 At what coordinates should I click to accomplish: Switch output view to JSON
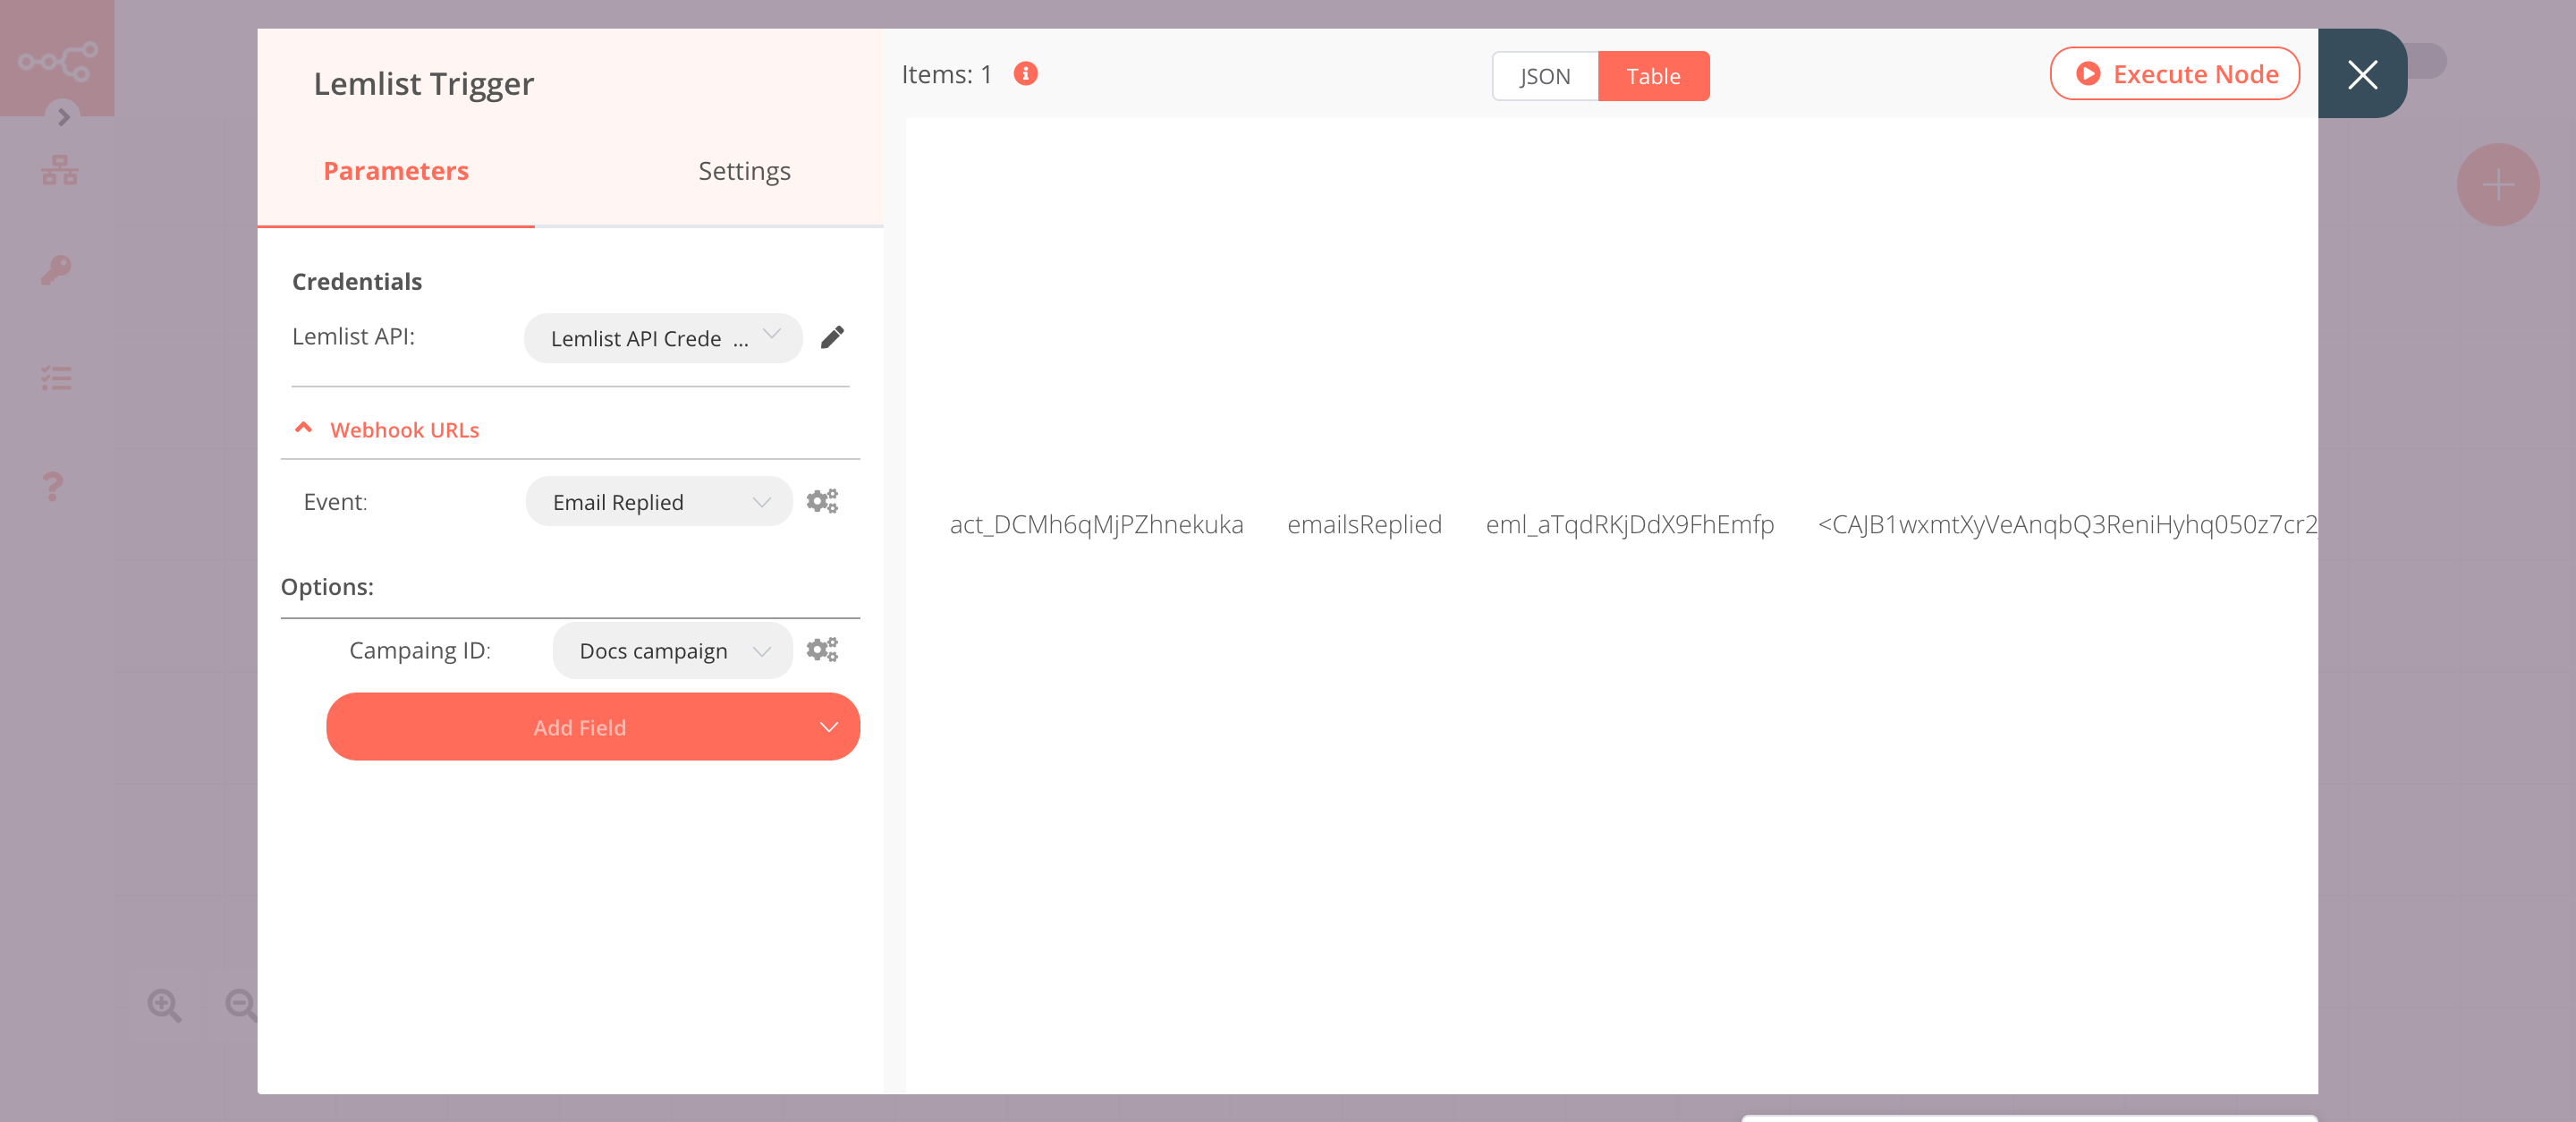[x=1544, y=75]
